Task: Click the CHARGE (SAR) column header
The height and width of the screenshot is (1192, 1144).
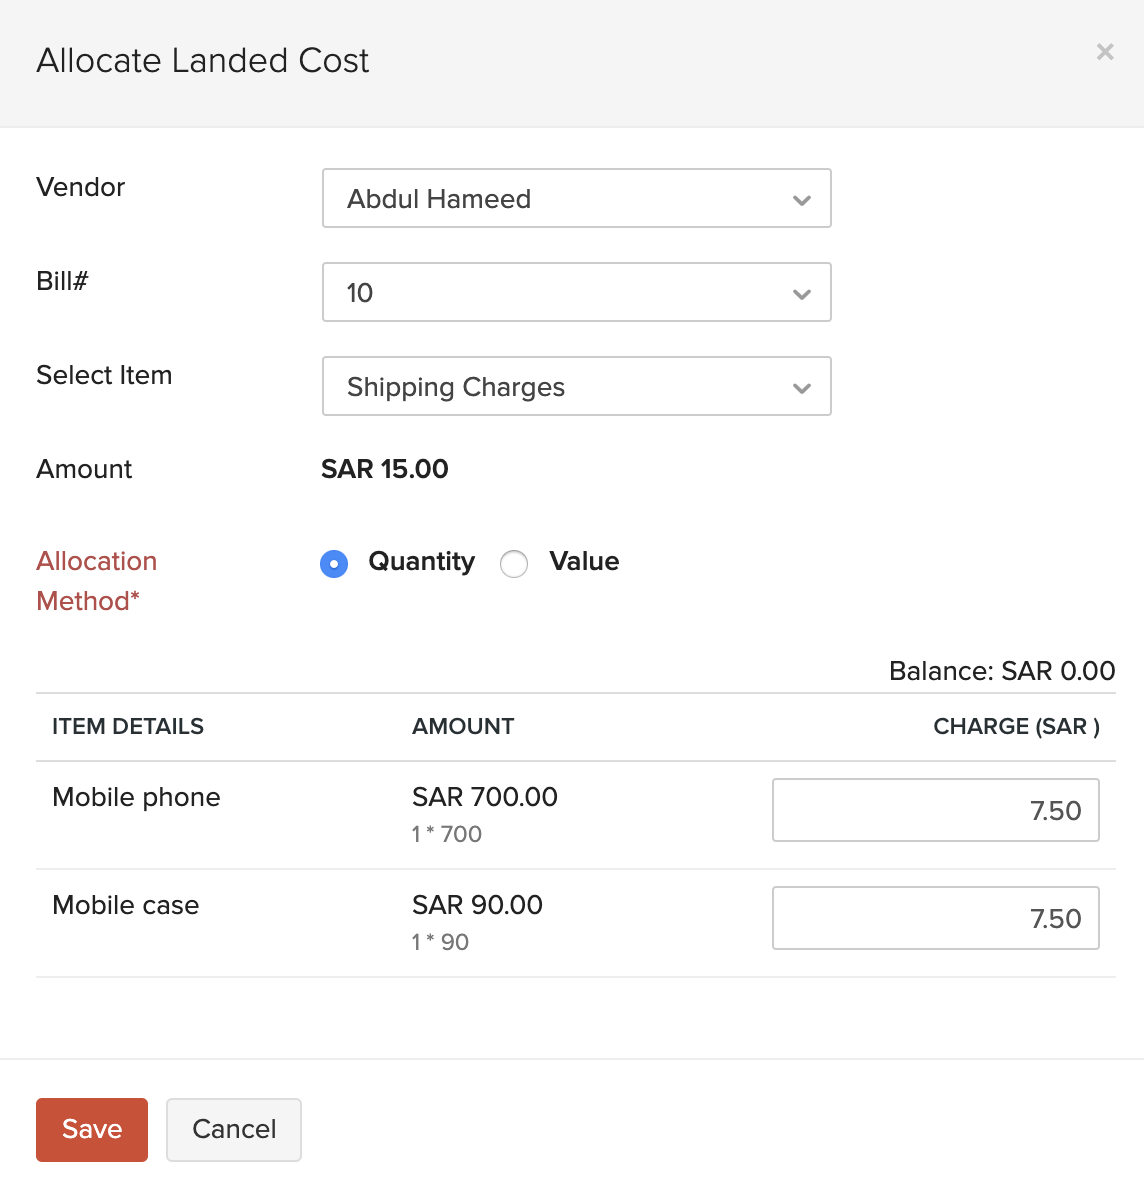Action: pyautogui.click(x=1015, y=727)
